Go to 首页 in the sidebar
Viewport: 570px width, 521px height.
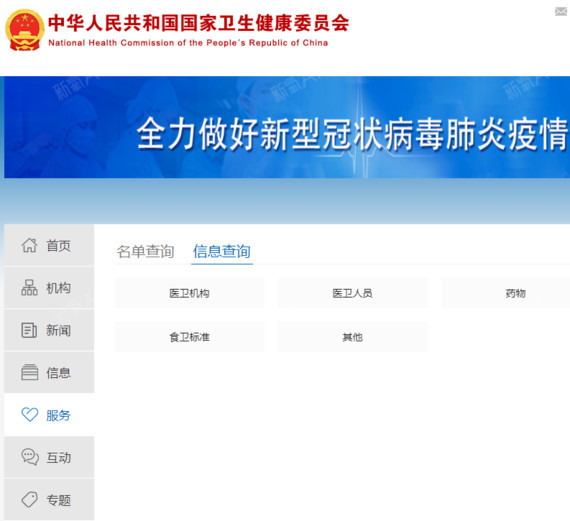pyautogui.click(x=58, y=246)
